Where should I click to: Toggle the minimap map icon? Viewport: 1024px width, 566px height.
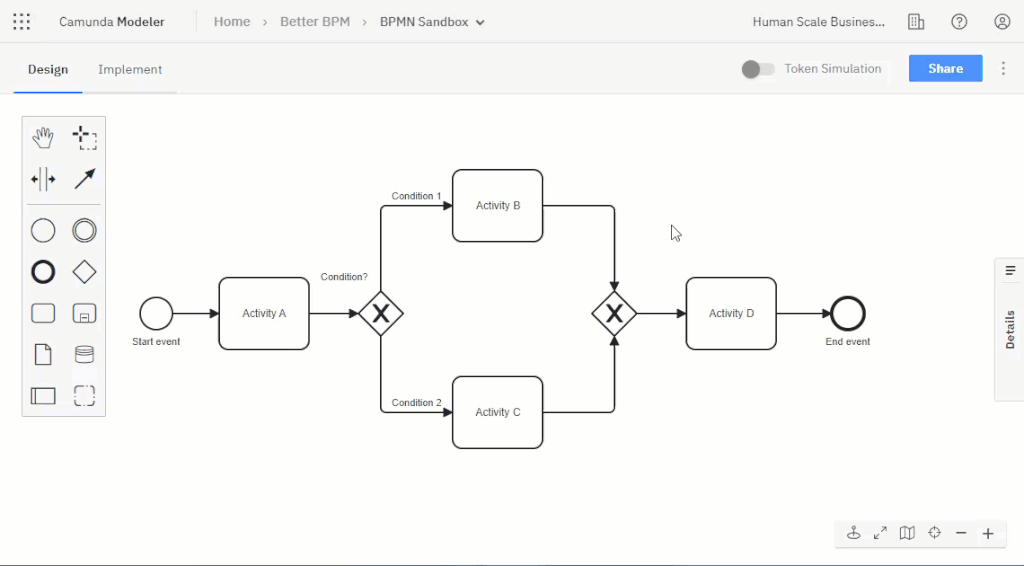click(907, 533)
